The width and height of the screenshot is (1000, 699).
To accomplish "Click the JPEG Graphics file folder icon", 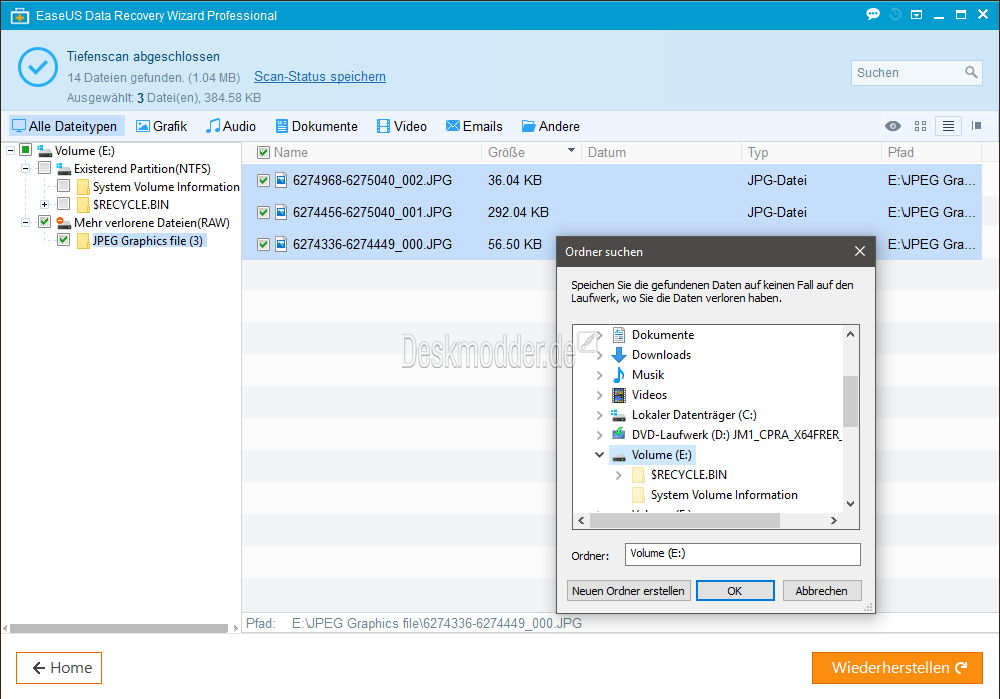I will coord(83,241).
